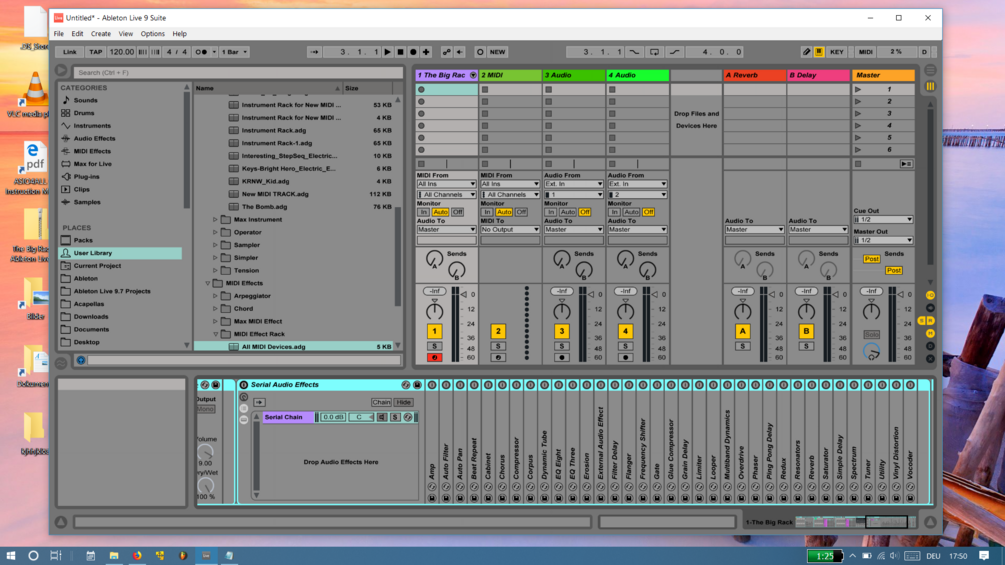Toggle the Punch-Out switch

pyautogui.click(x=674, y=52)
